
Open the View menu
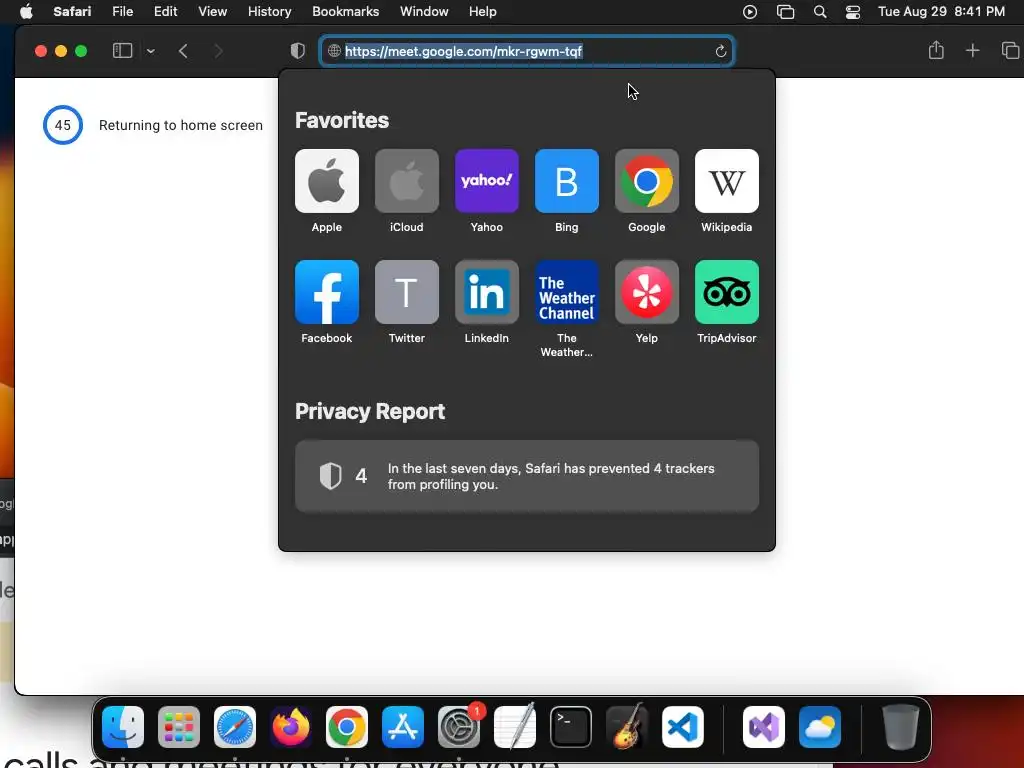(x=212, y=12)
